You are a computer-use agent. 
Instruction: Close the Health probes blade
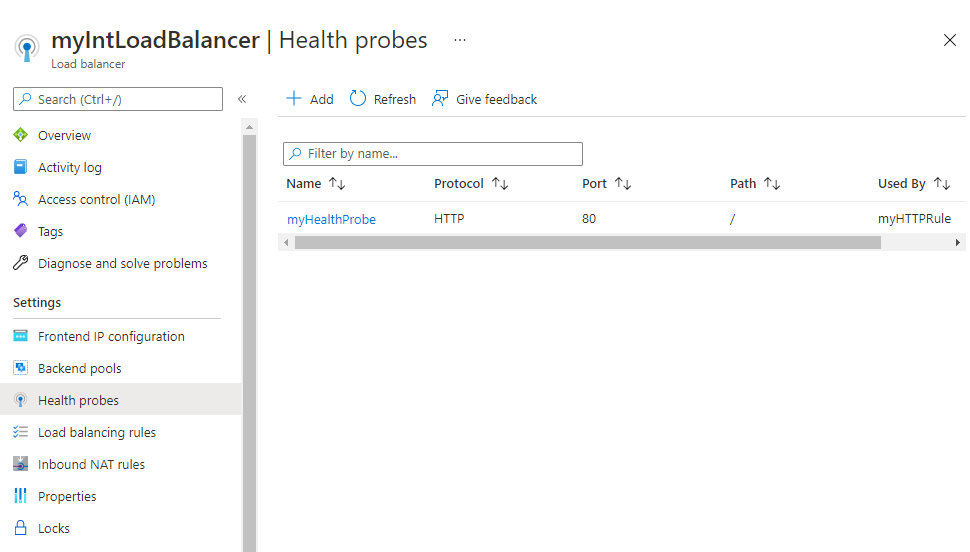click(x=950, y=40)
